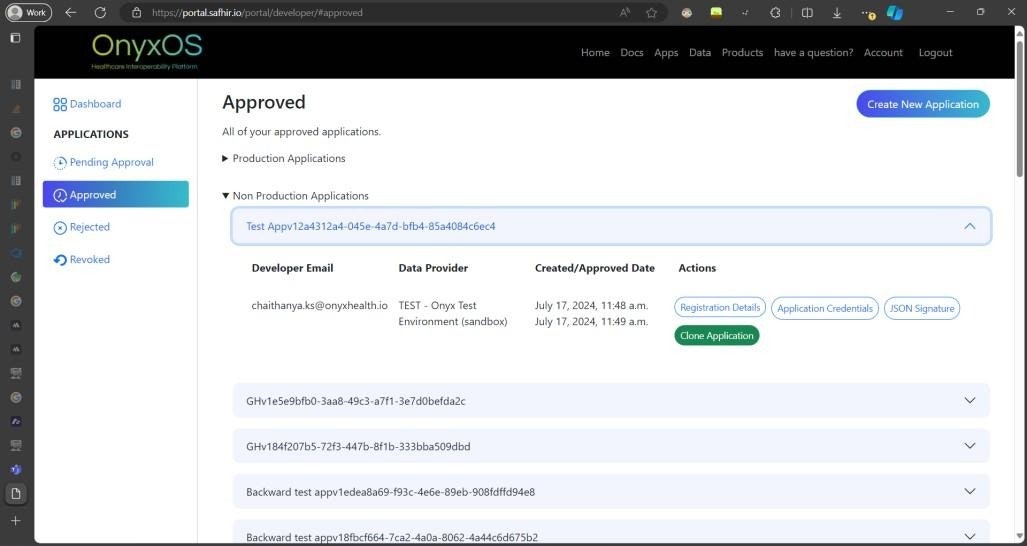Viewport: 1027px width, 546px height.
Task: Click the address bar URL field
Action: (380, 13)
